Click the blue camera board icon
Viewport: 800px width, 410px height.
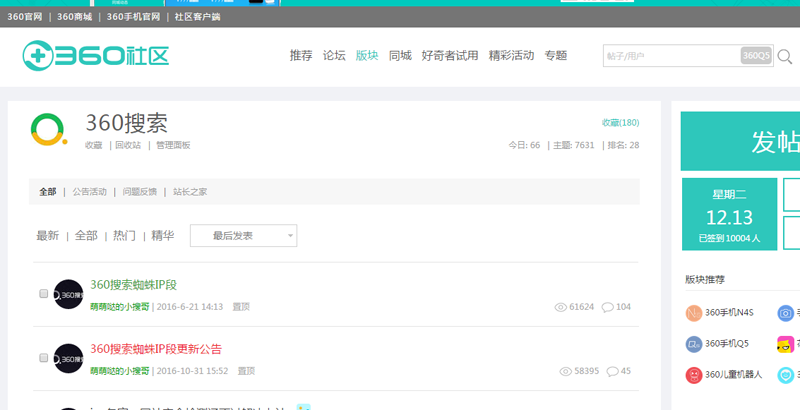pyautogui.click(x=786, y=313)
